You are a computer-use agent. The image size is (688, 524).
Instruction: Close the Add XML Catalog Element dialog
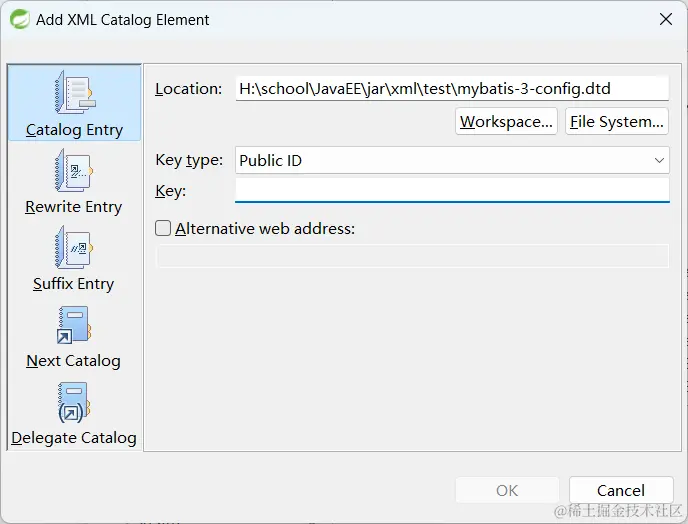point(665,19)
